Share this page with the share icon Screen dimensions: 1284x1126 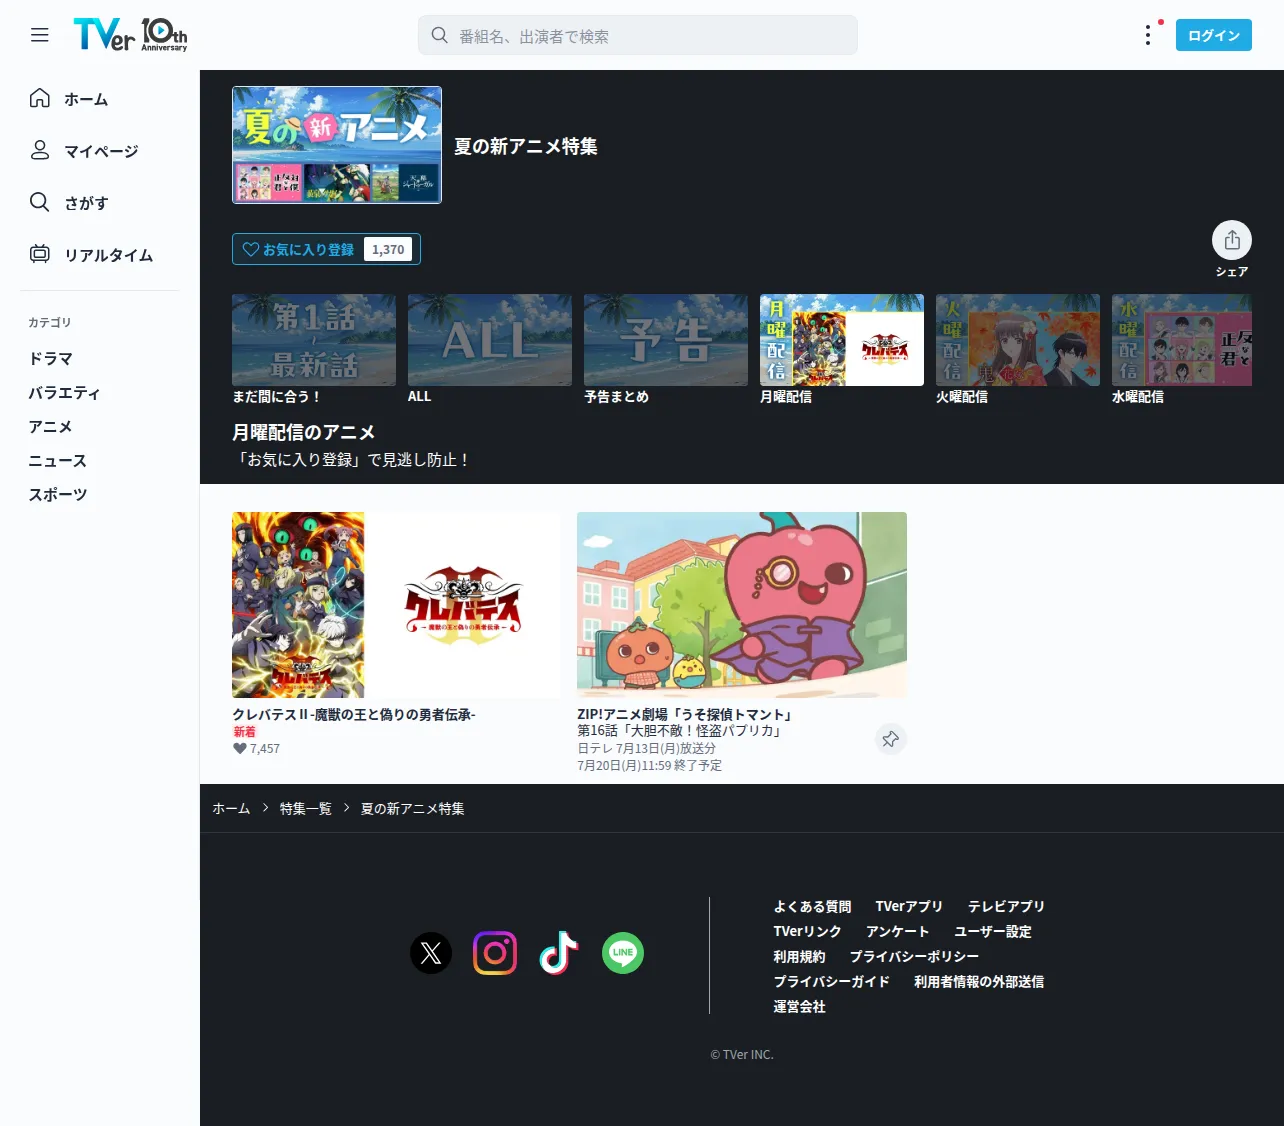pyautogui.click(x=1232, y=240)
